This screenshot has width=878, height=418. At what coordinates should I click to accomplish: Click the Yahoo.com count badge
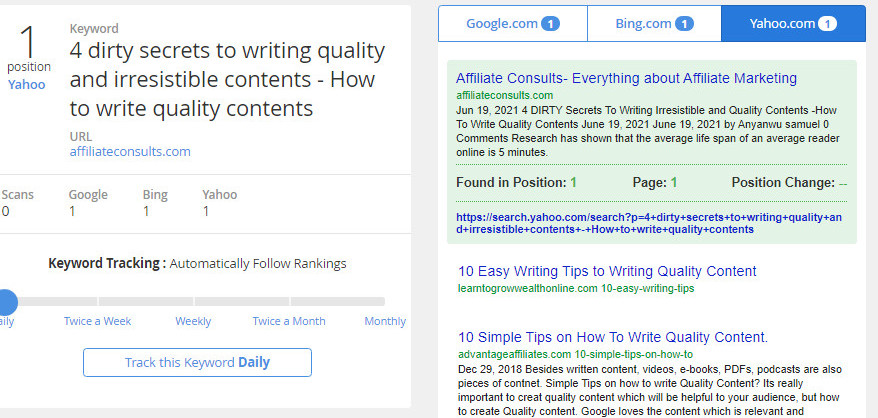(829, 23)
